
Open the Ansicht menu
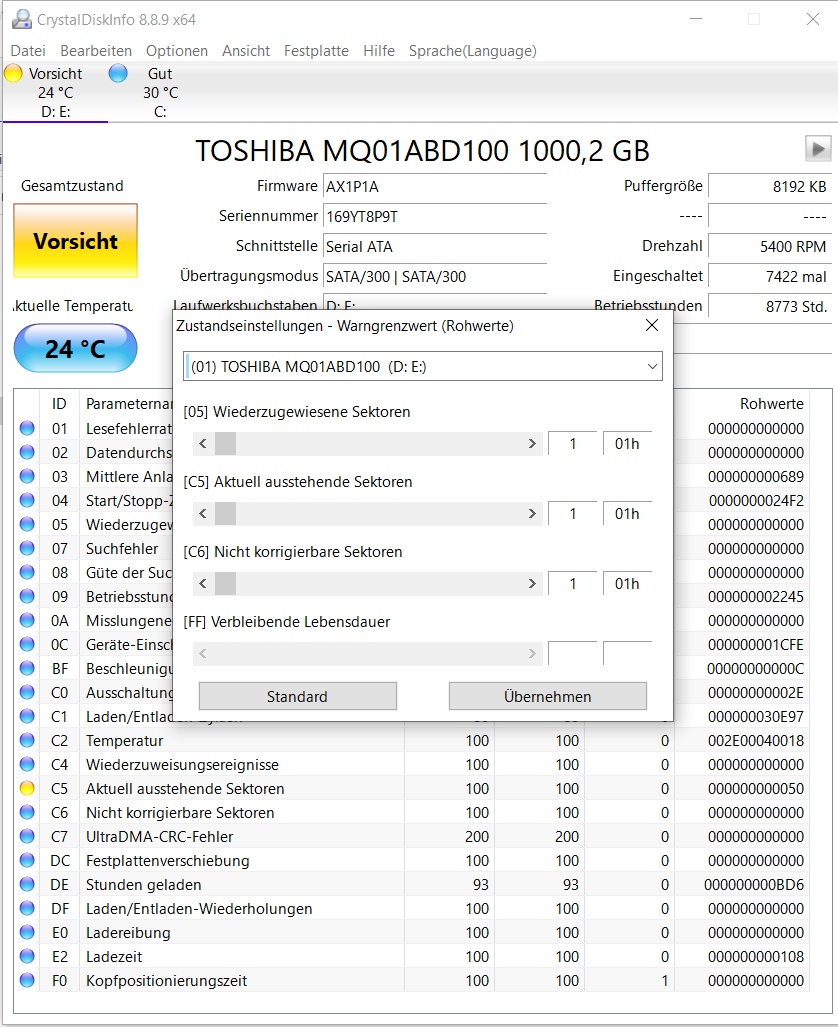246,51
